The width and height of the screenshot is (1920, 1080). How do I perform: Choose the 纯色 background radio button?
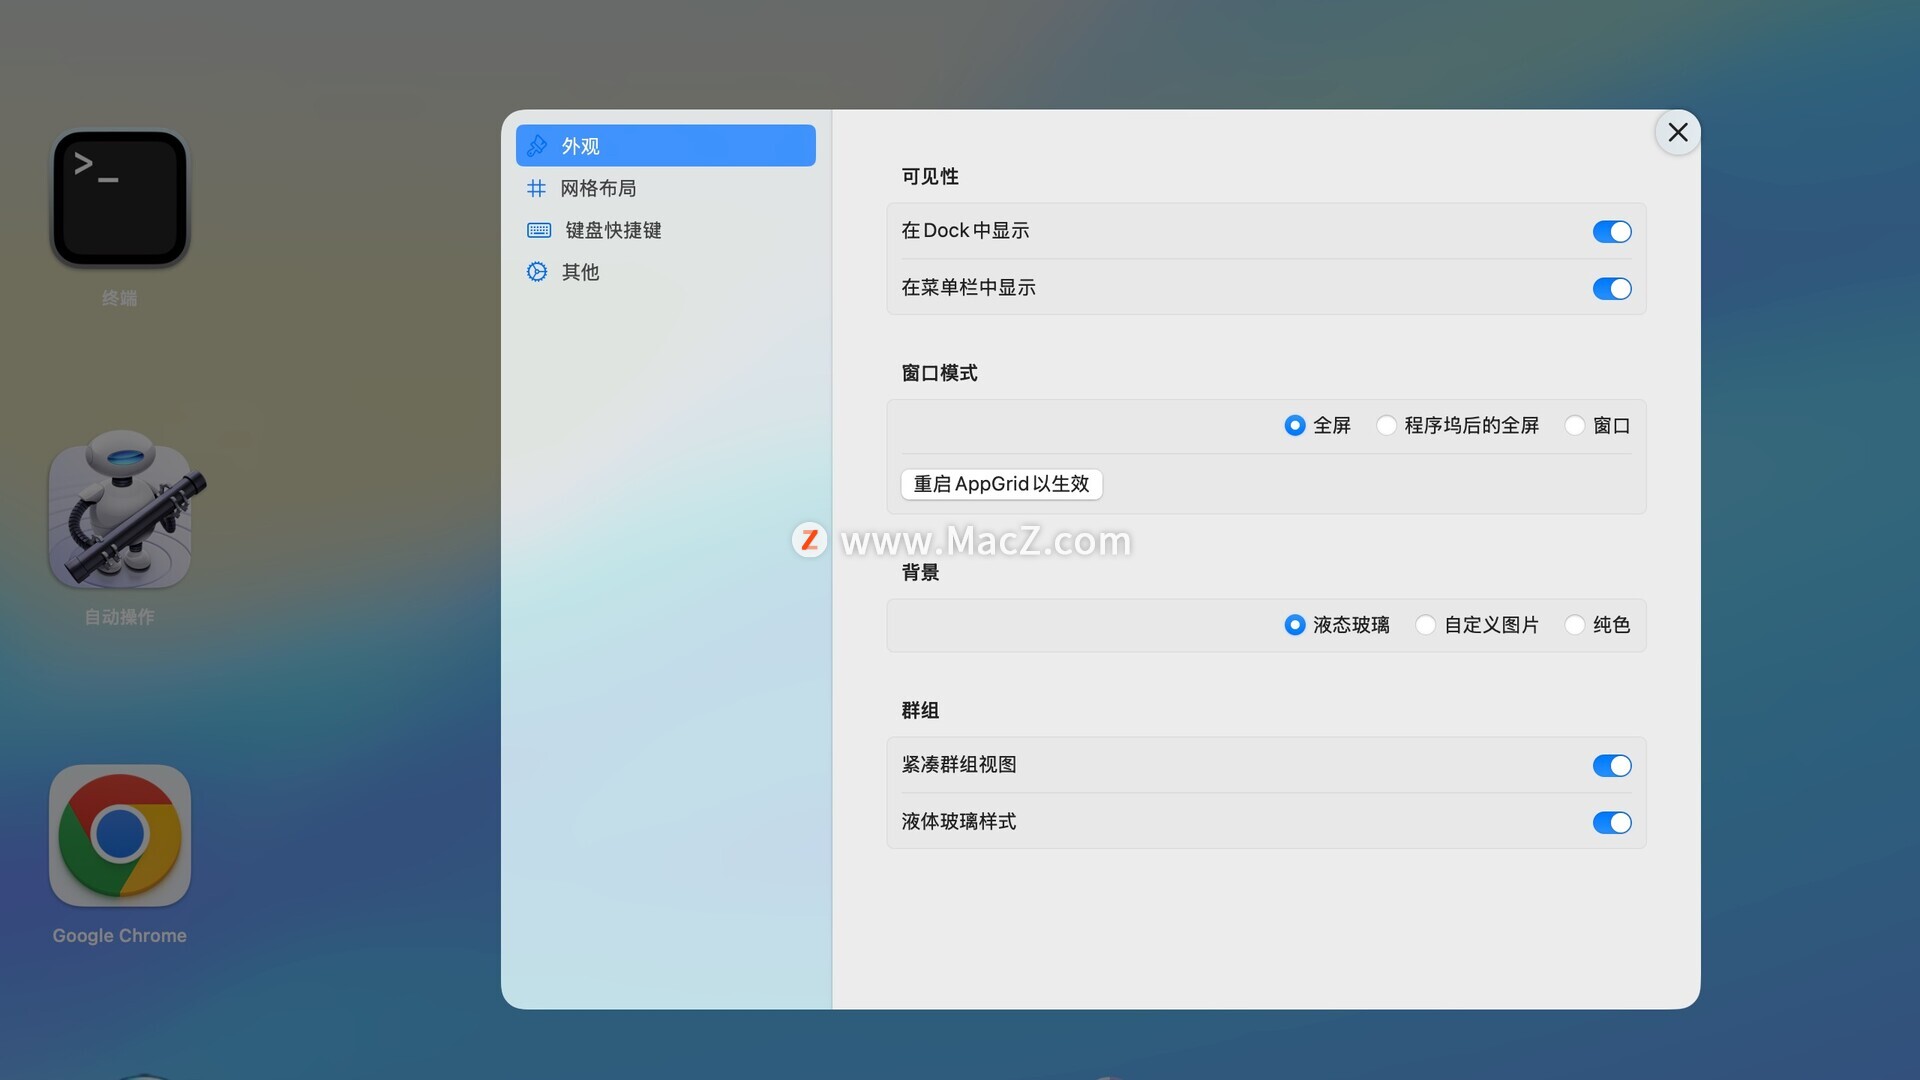(1575, 625)
